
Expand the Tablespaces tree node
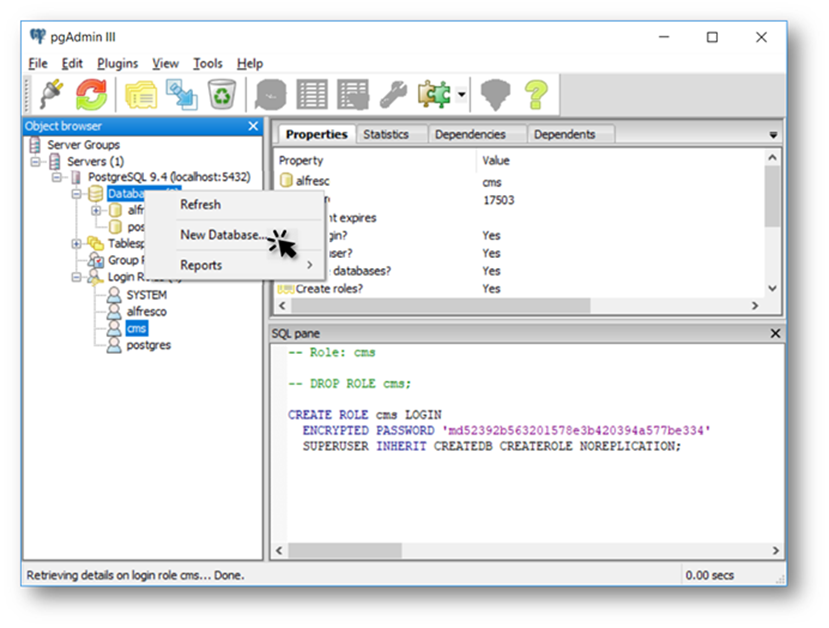pos(78,244)
